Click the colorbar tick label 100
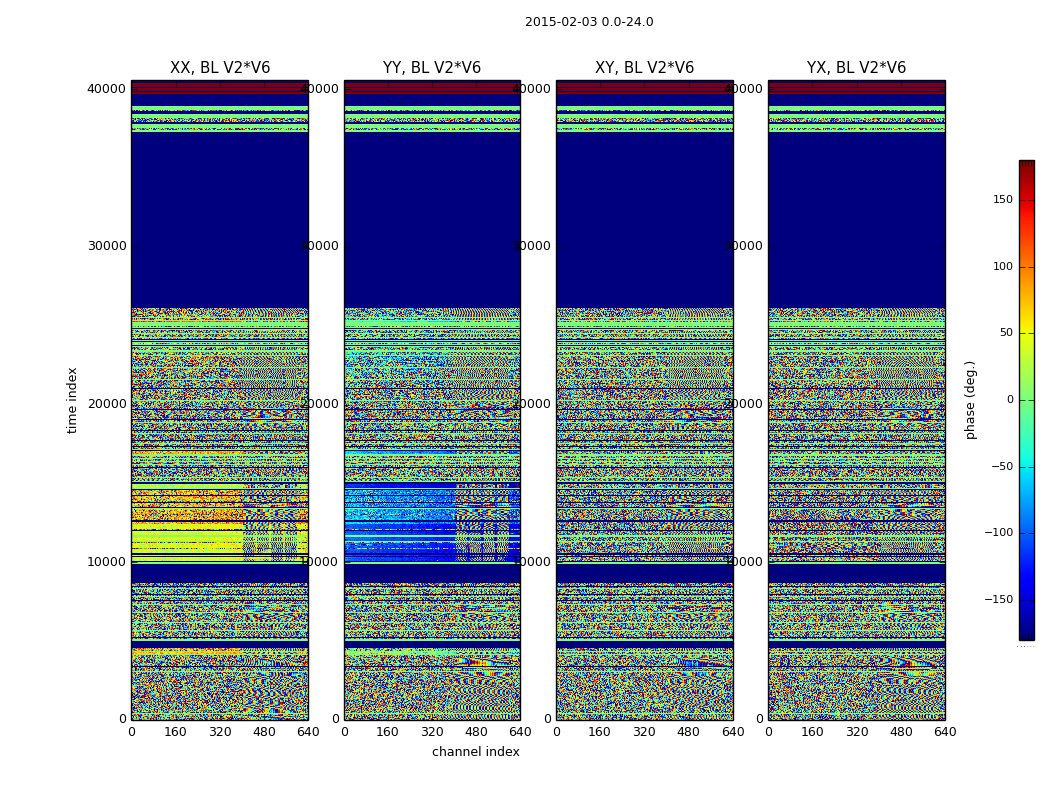1050x800 pixels. pyautogui.click(x=1003, y=266)
